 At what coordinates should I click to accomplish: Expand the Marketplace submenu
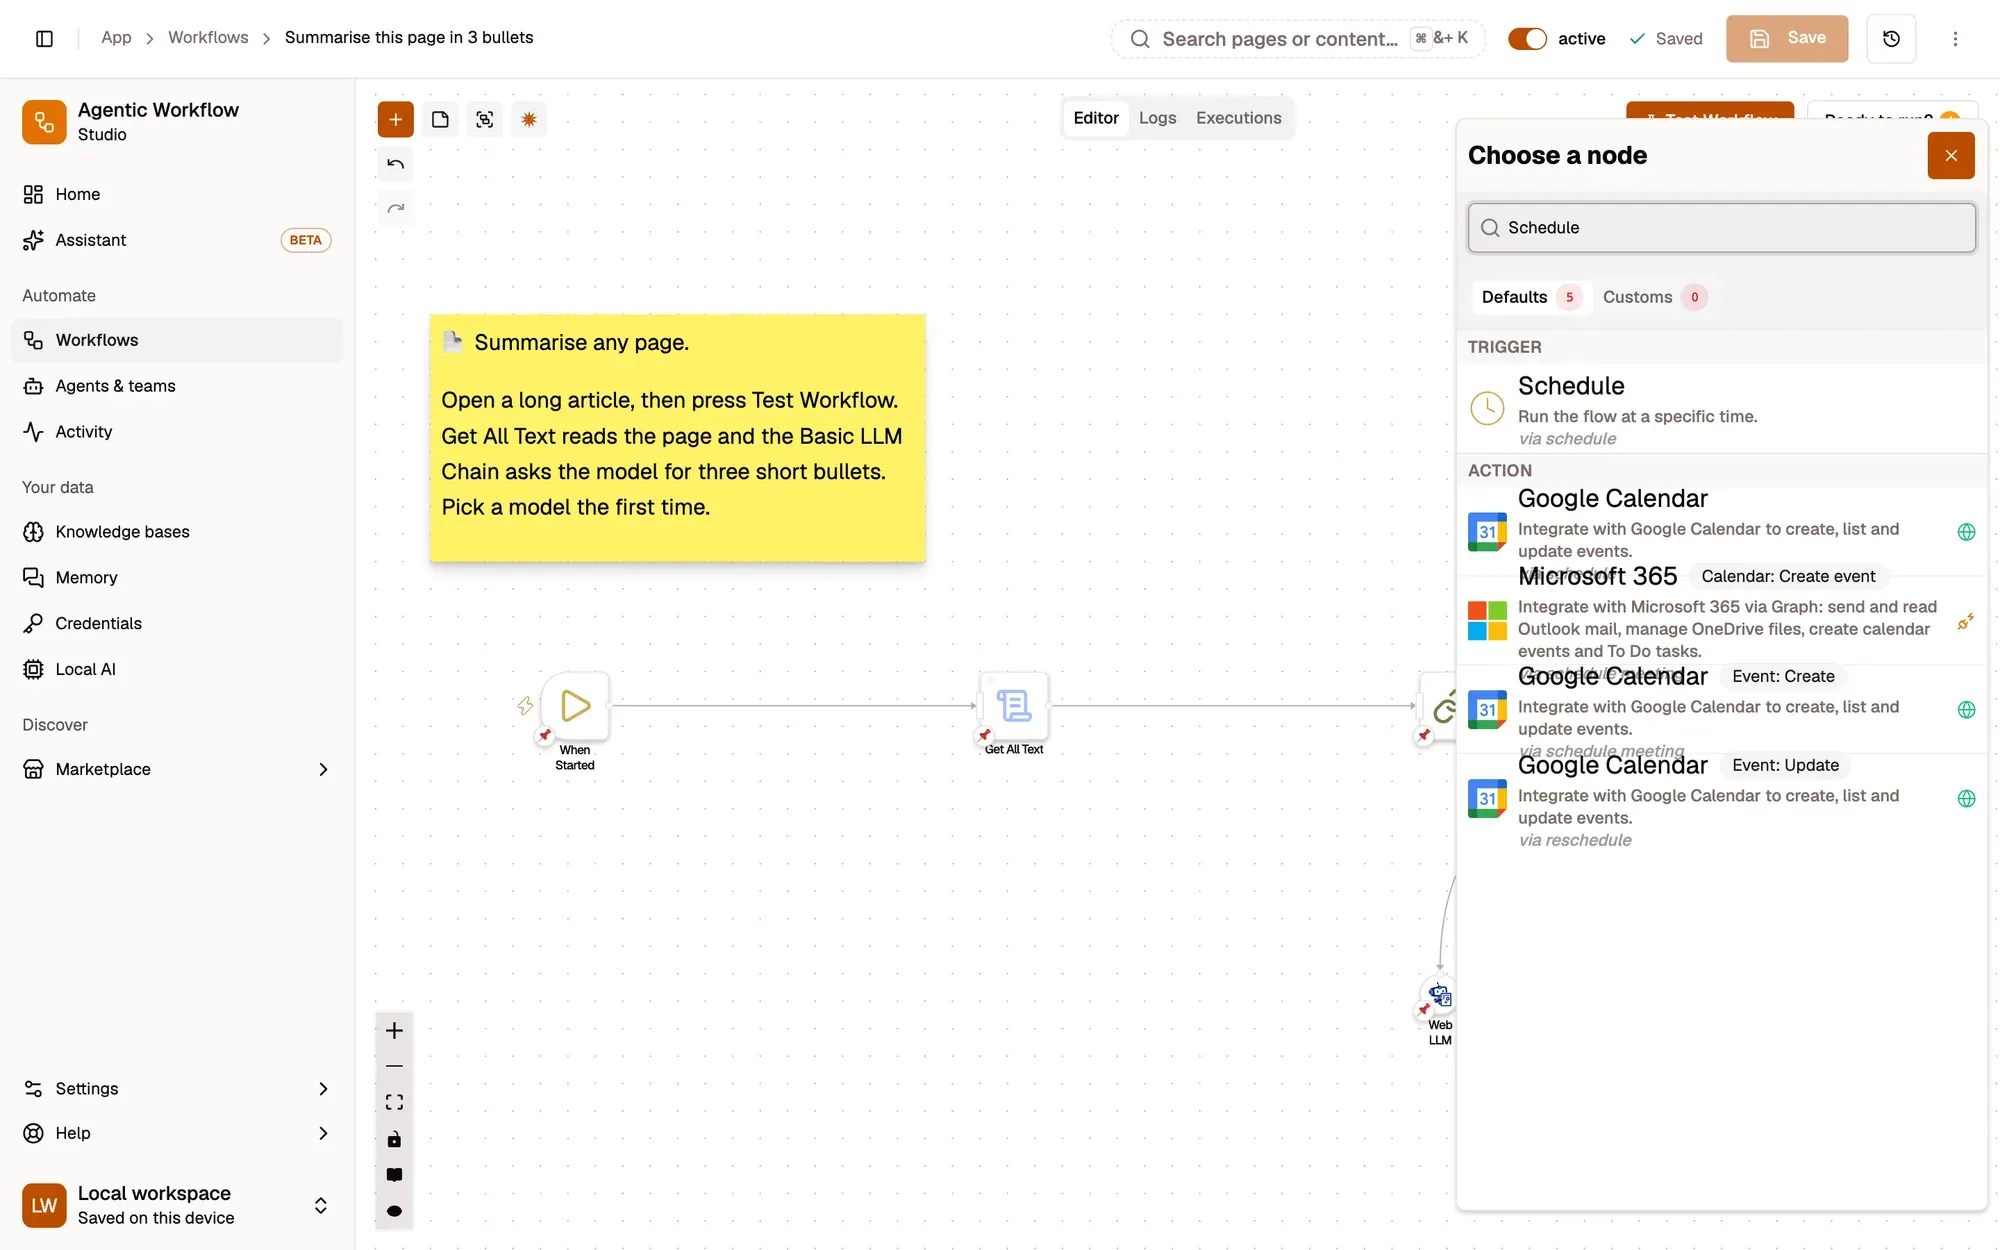click(x=323, y=769)
